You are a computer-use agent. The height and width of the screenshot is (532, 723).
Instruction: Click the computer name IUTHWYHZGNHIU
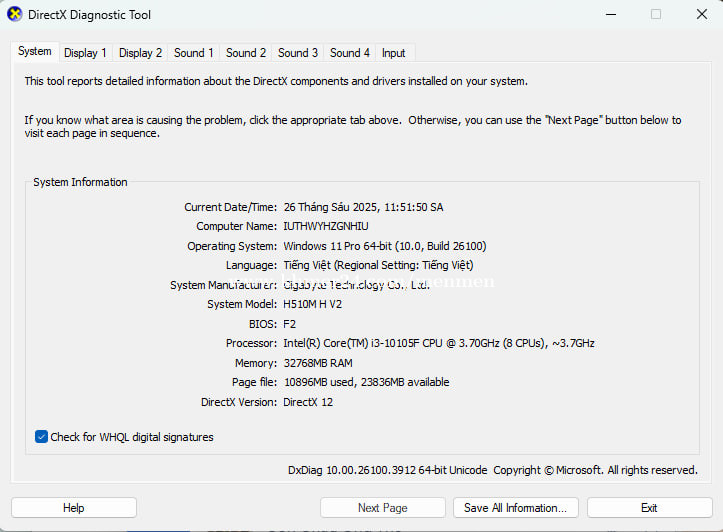click(x=326, y=226)
